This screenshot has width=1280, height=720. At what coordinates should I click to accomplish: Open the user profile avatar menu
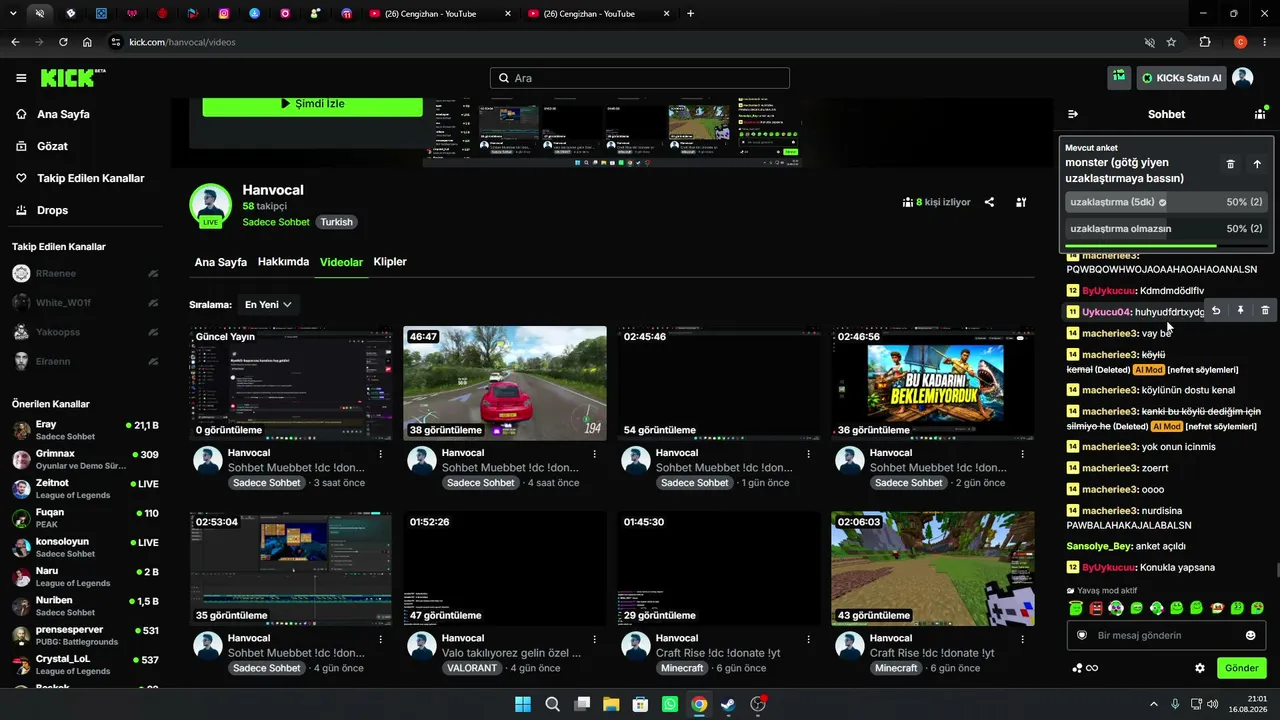pyautogui.click(x=1243, y=77)
